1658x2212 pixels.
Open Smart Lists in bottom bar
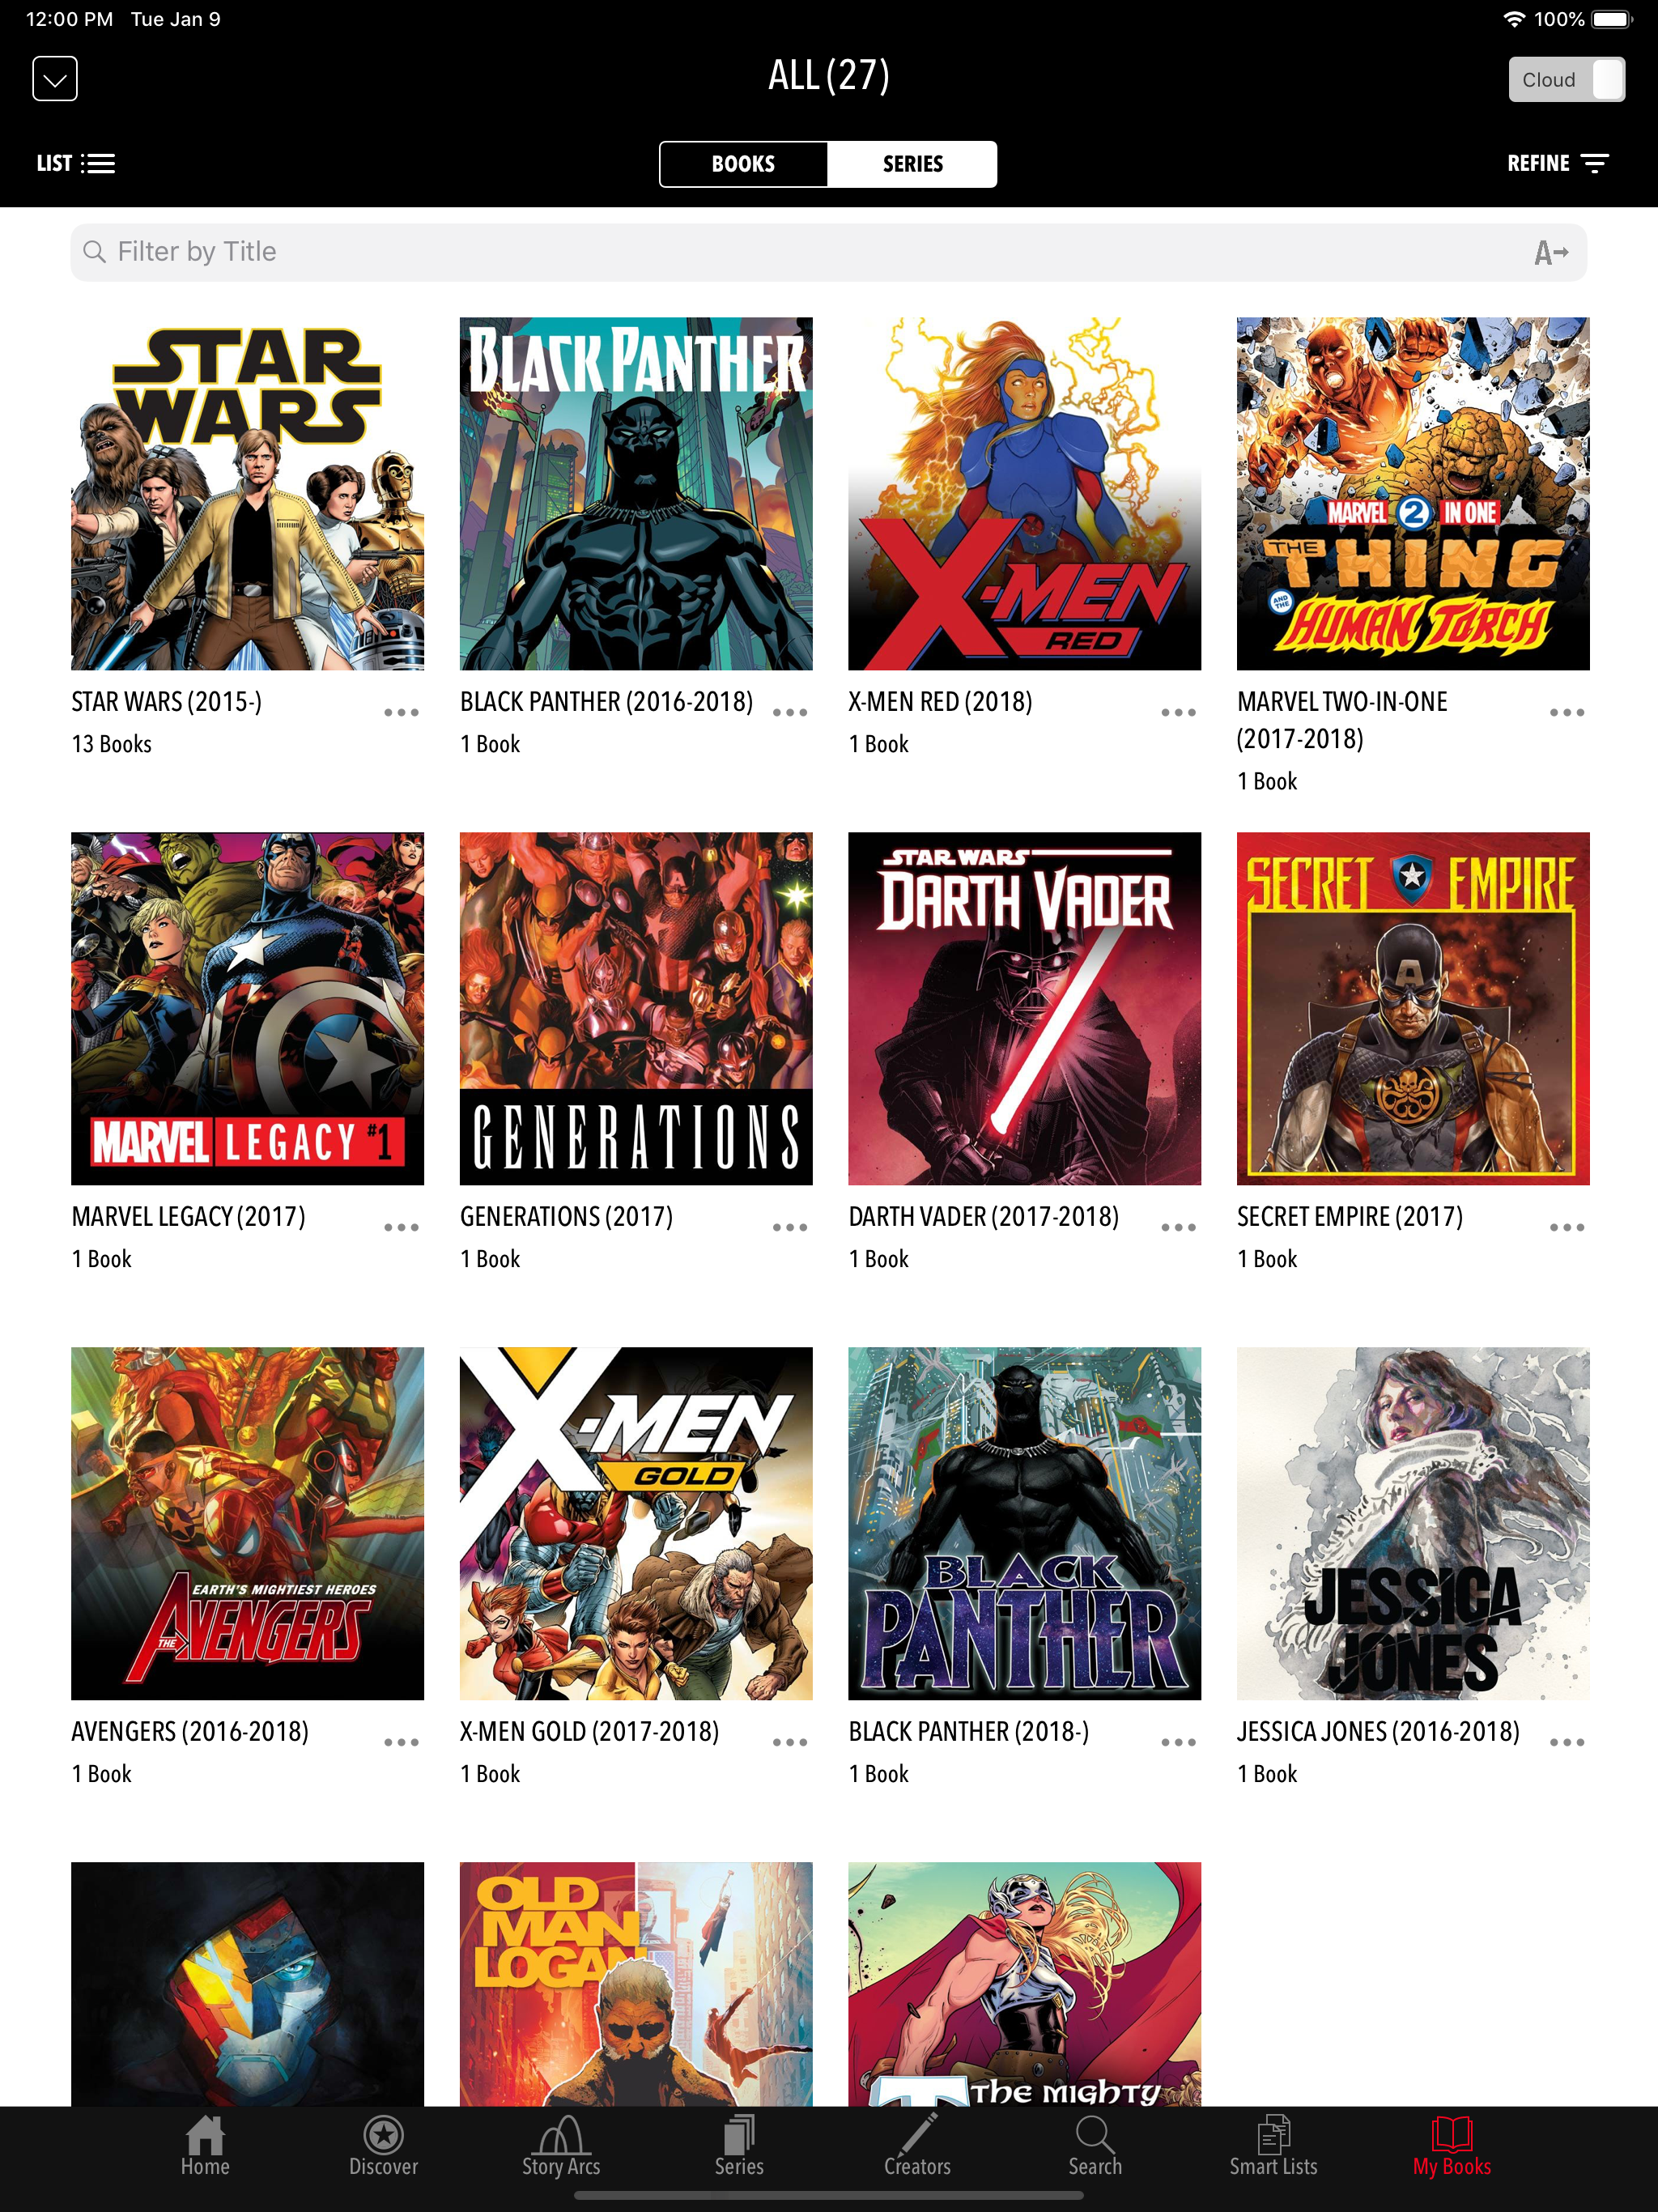[1273, 2146]
